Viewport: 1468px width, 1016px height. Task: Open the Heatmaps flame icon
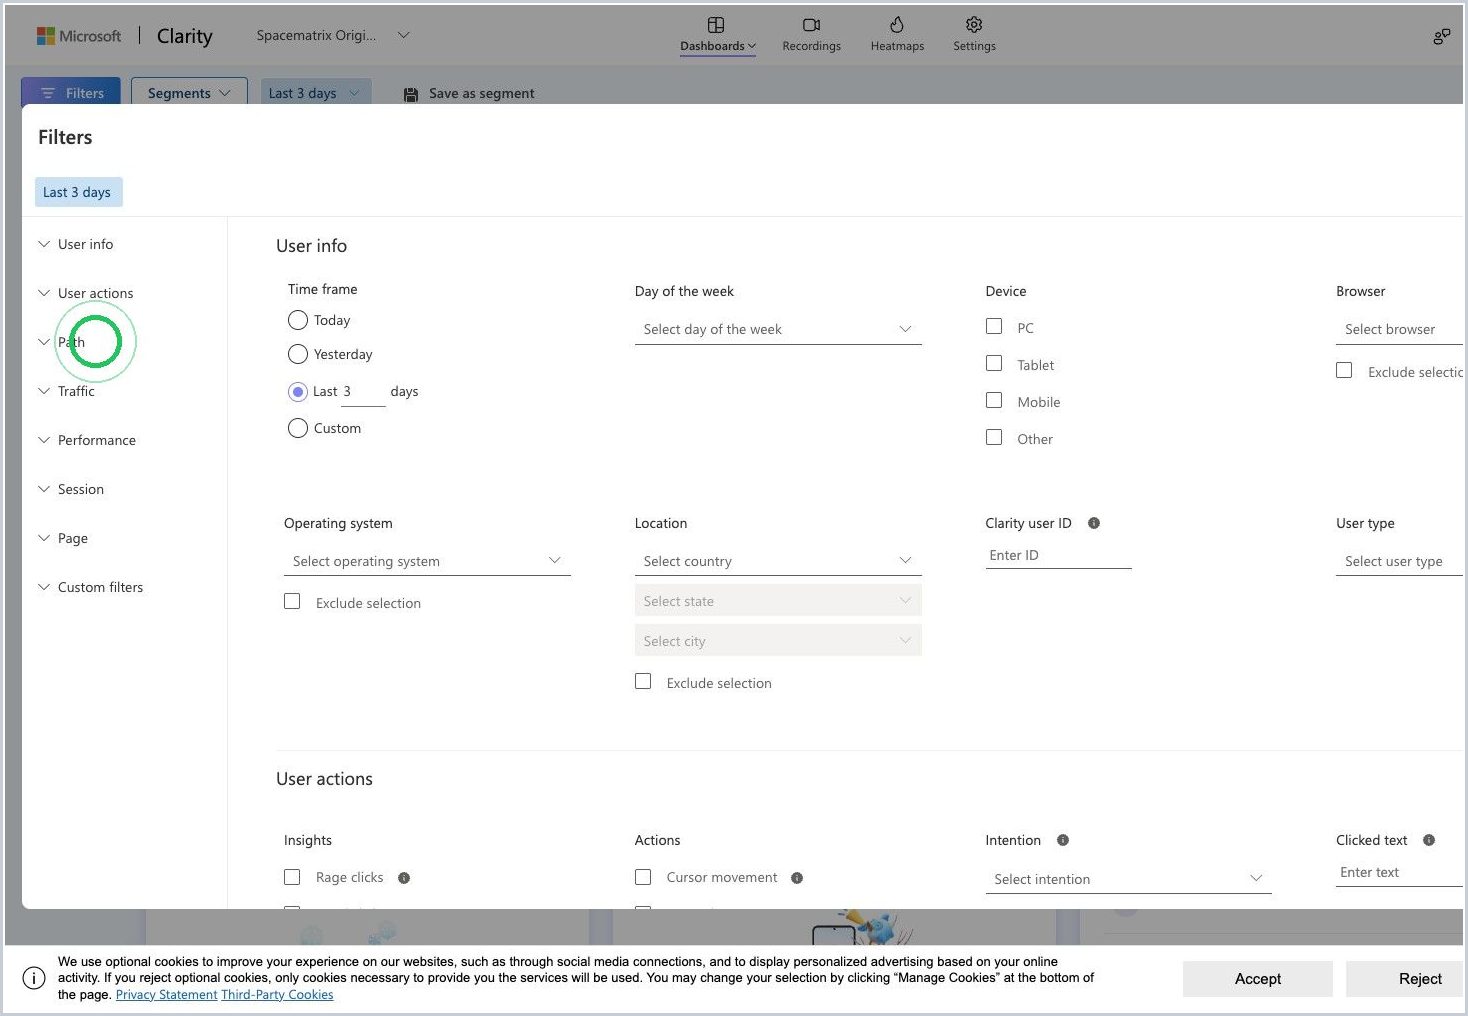(x=897, y=25)
